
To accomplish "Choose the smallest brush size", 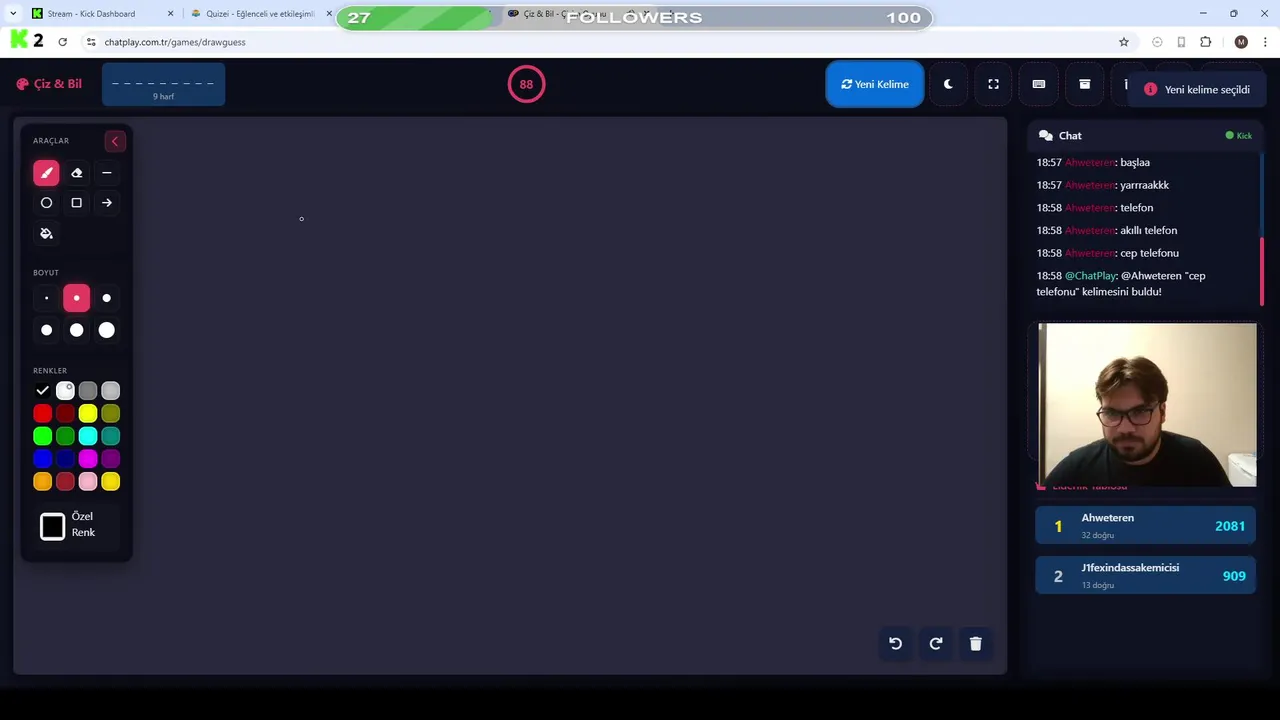I will 46,298.
